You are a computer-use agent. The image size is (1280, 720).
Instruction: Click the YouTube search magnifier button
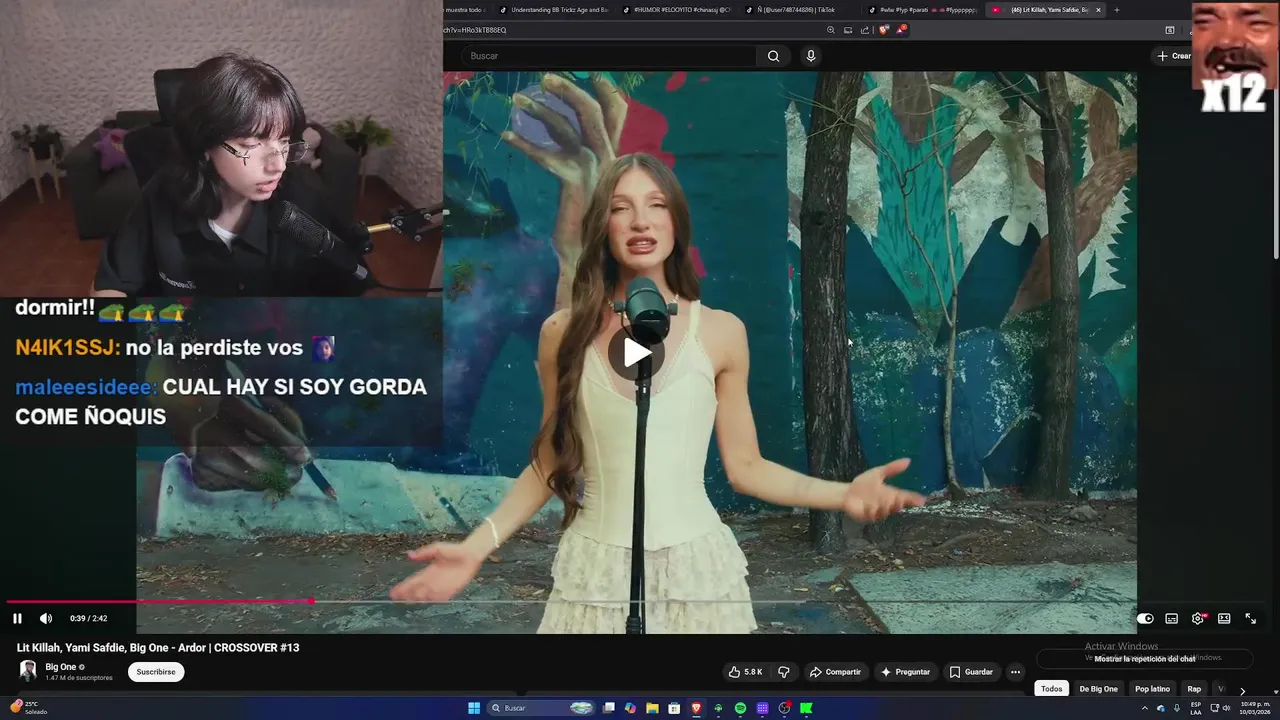click(x=773, y=56)
